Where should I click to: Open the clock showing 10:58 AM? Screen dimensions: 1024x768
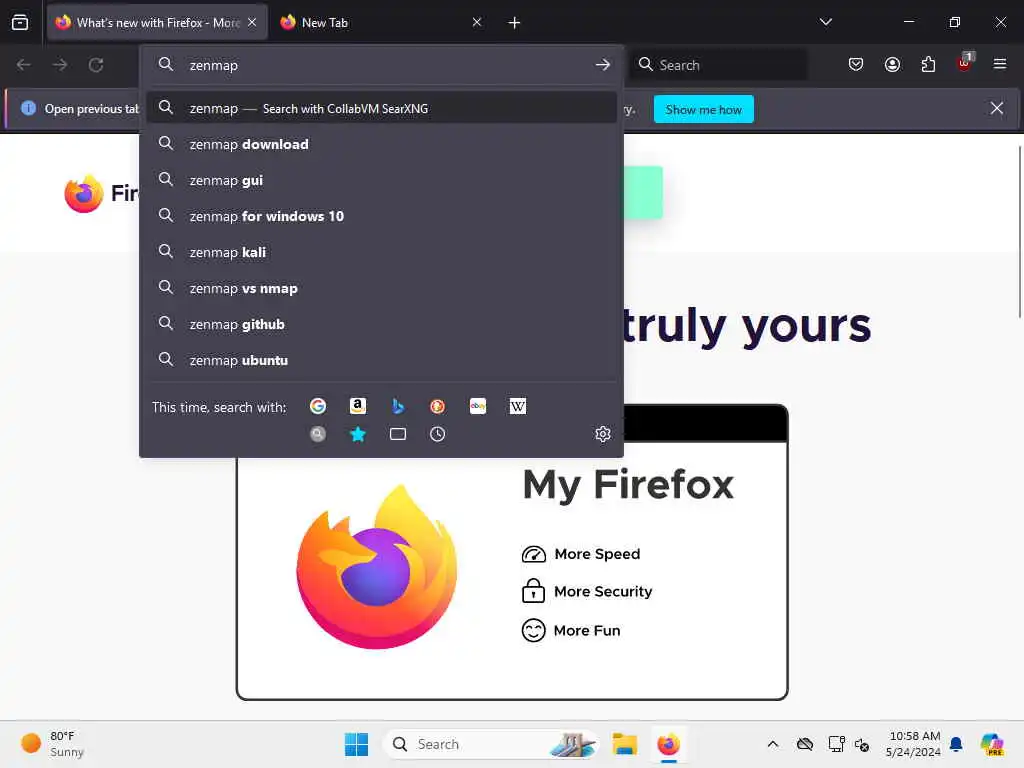click(914, 744)
